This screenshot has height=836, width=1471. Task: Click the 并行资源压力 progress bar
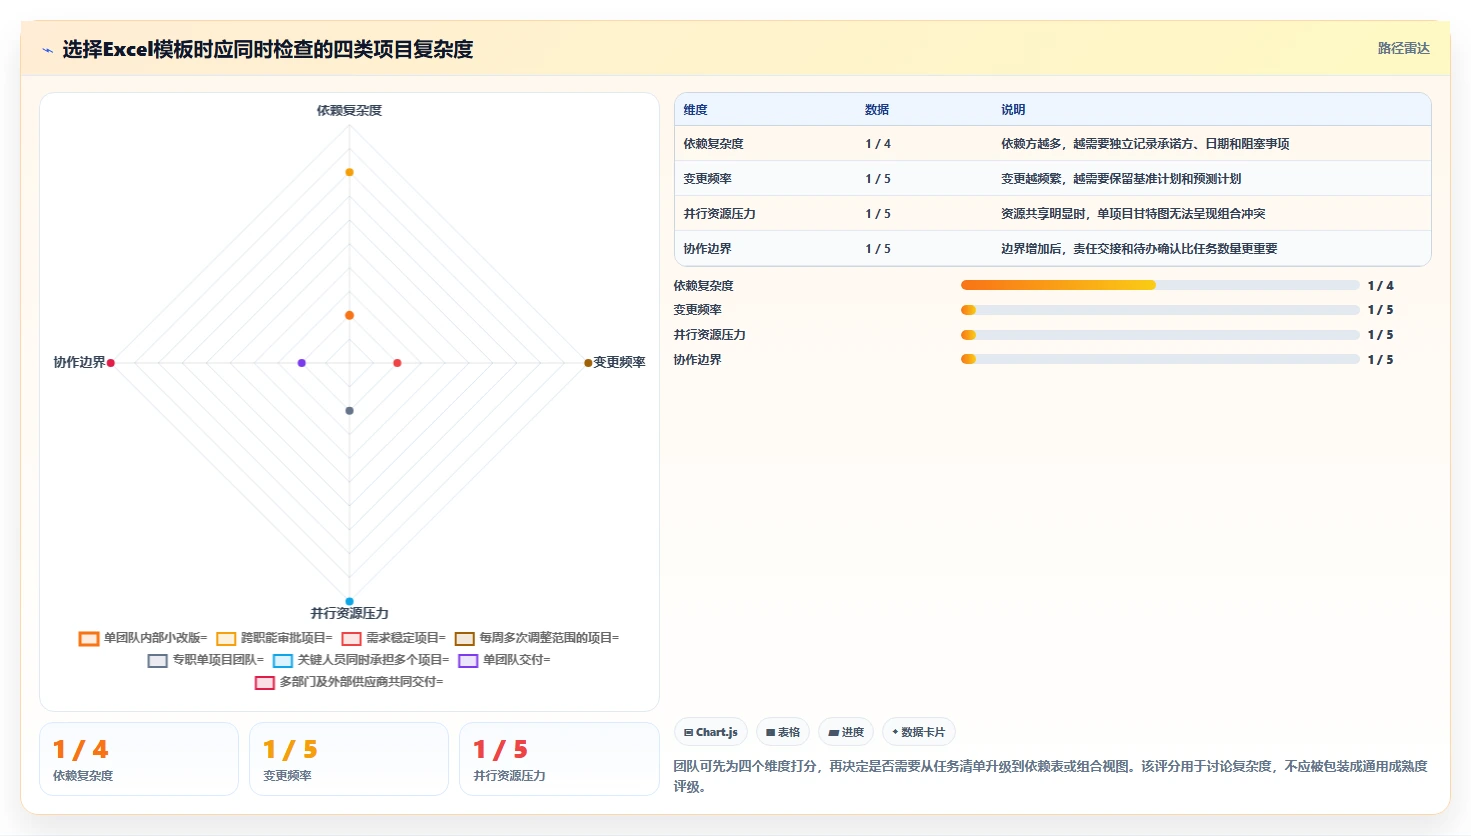[1160, 335]
